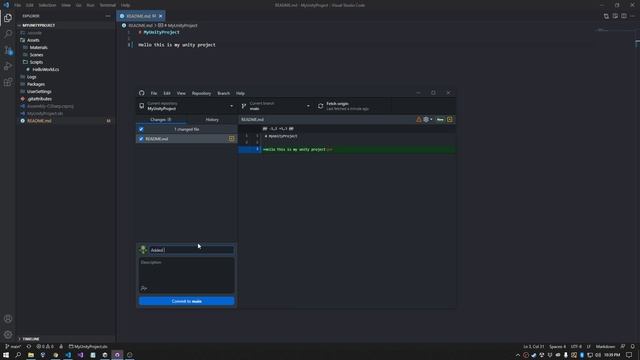The width and height of the screenshot is (640, 360).
Task: Select README.md in the Explorer tree
Action: click(39, 121)
